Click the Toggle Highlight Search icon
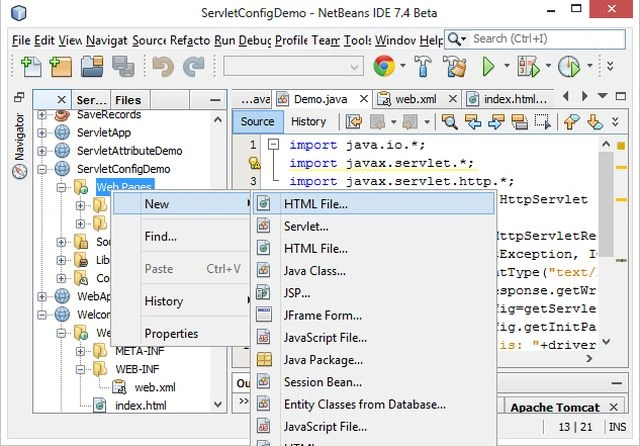The width and height of the screenshot is (640, 446). pos(519,122)
